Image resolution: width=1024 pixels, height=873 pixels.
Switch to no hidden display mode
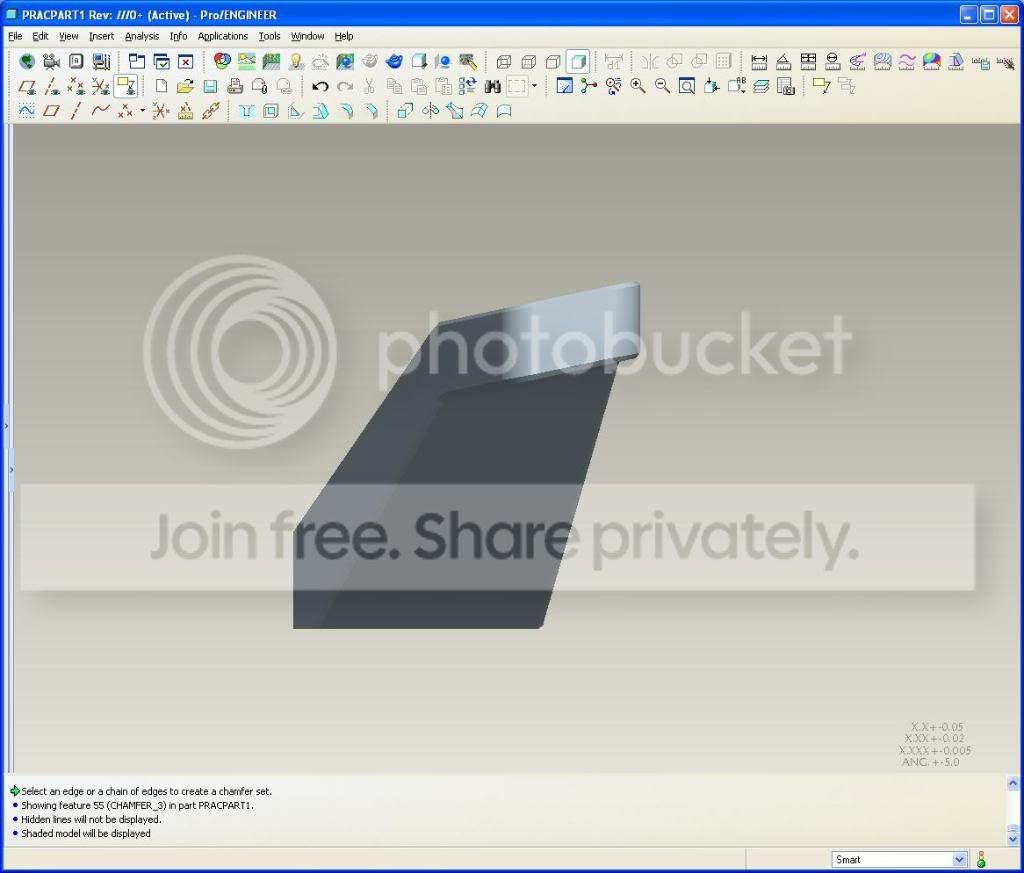[x=553, y=62]
